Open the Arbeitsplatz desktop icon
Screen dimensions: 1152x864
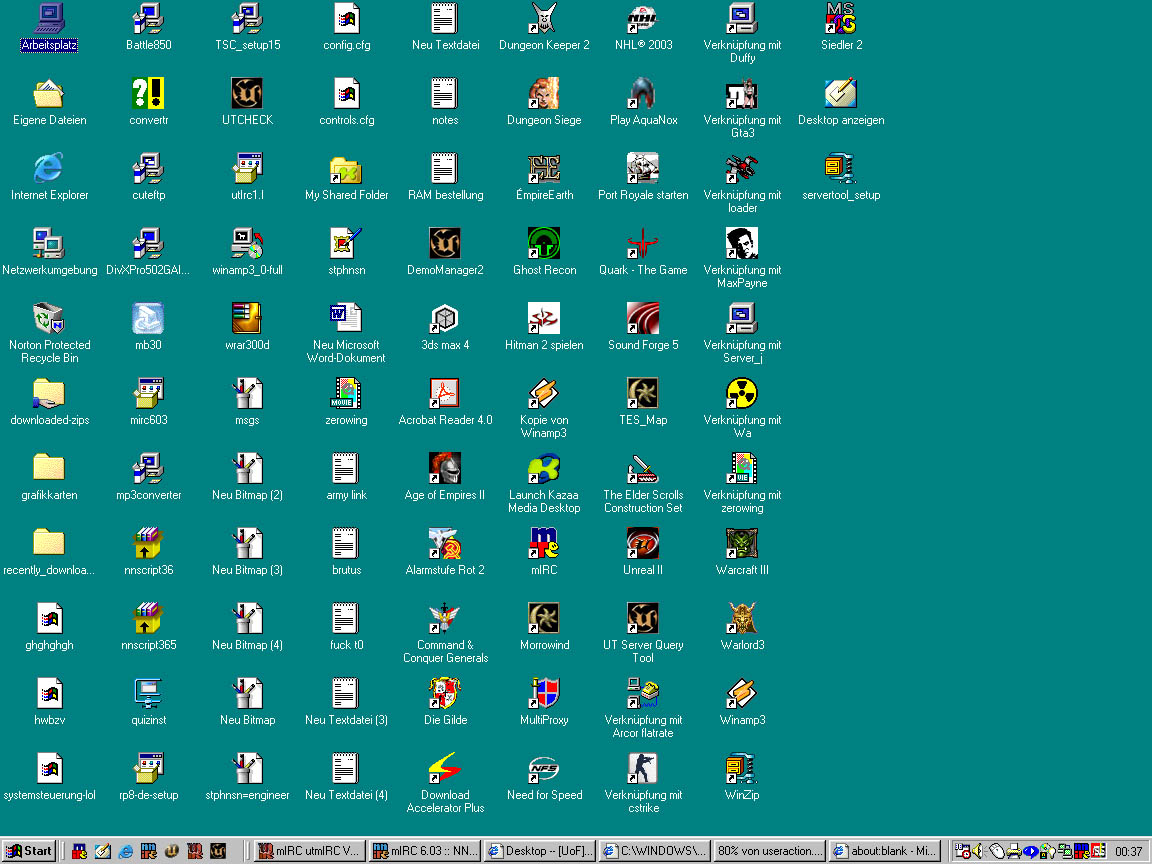[x=49, y=18]
